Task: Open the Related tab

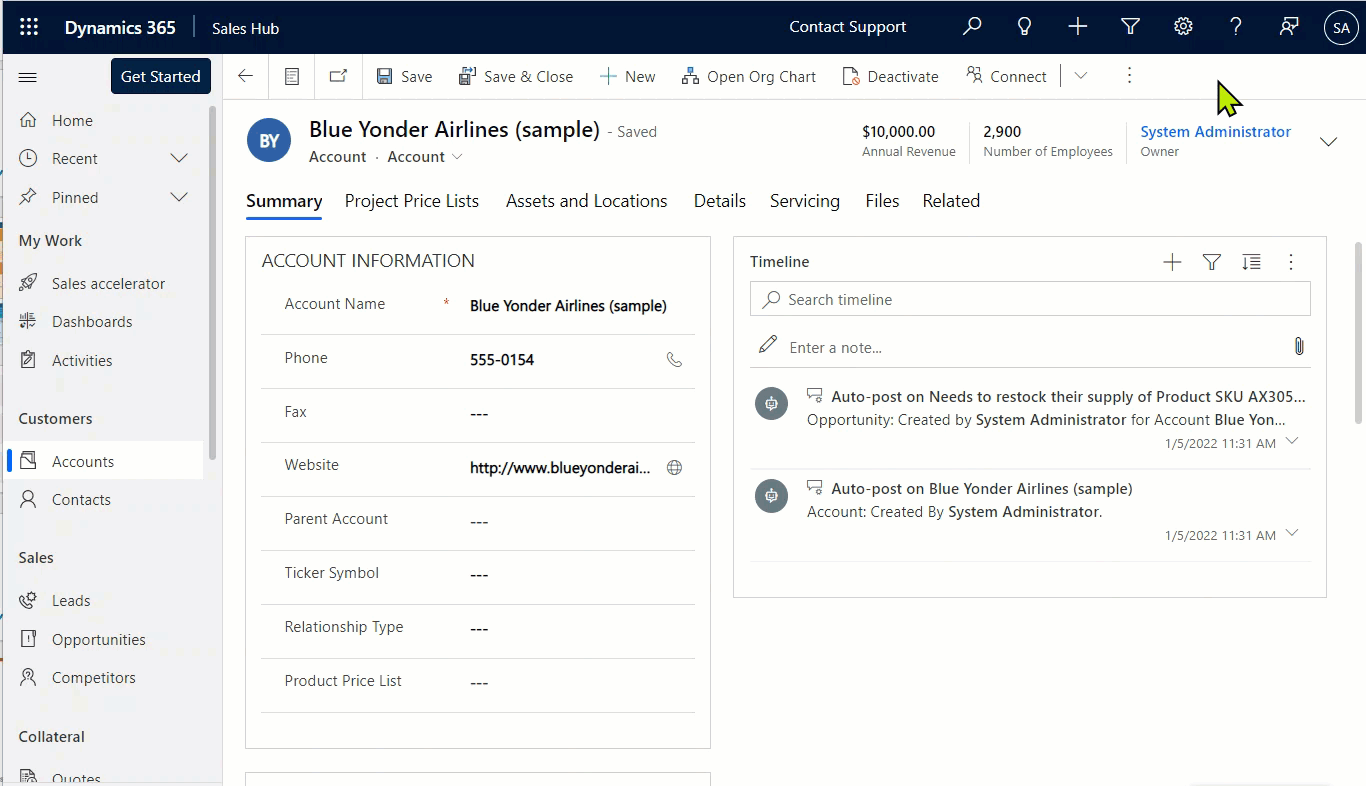Action: (x=951, y=201)
